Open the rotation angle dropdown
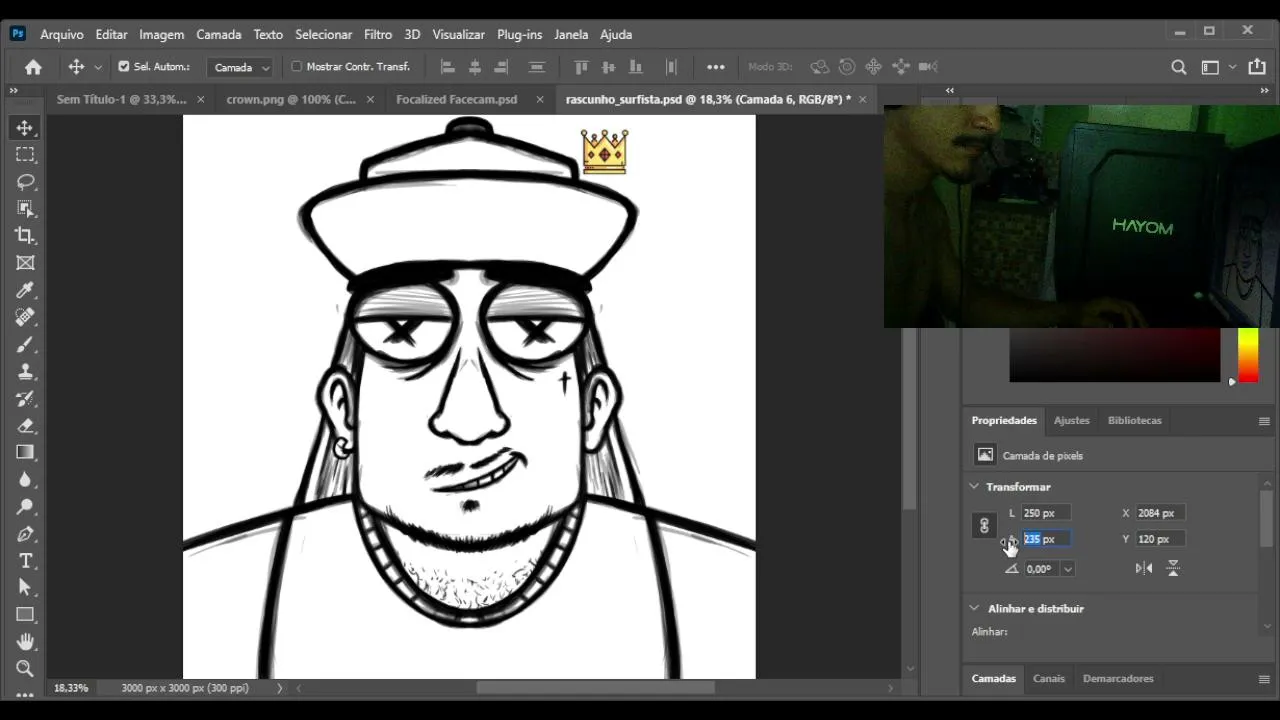The height and width of the screenshot is (720, 1280). coord(1068,569)
